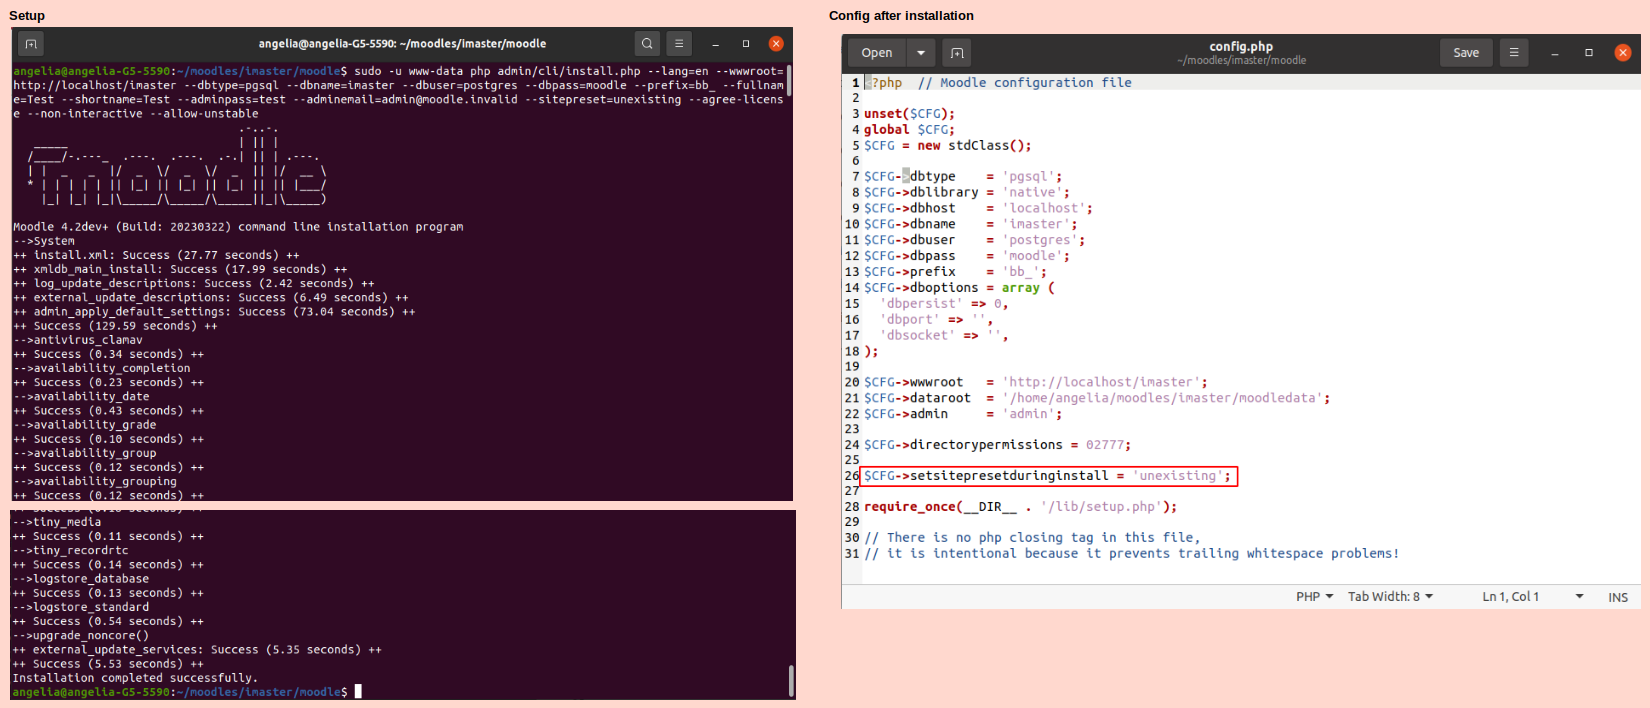The height and width of the screenshot is (708, 1650).
Task: Click 'Moodle 4.2dev+' build line in terminal
Action: tap(238, 227)
